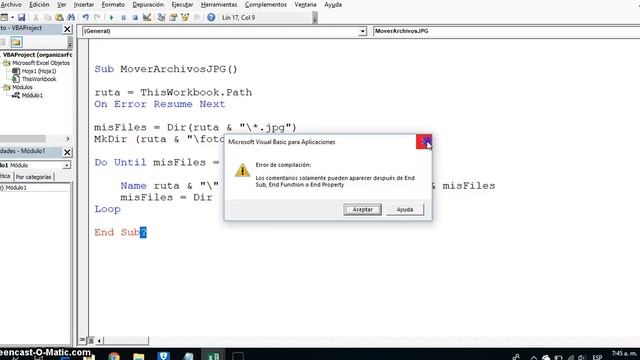
Task: Select Módulo1 in project tree
Action: click(x=32, y=95)
